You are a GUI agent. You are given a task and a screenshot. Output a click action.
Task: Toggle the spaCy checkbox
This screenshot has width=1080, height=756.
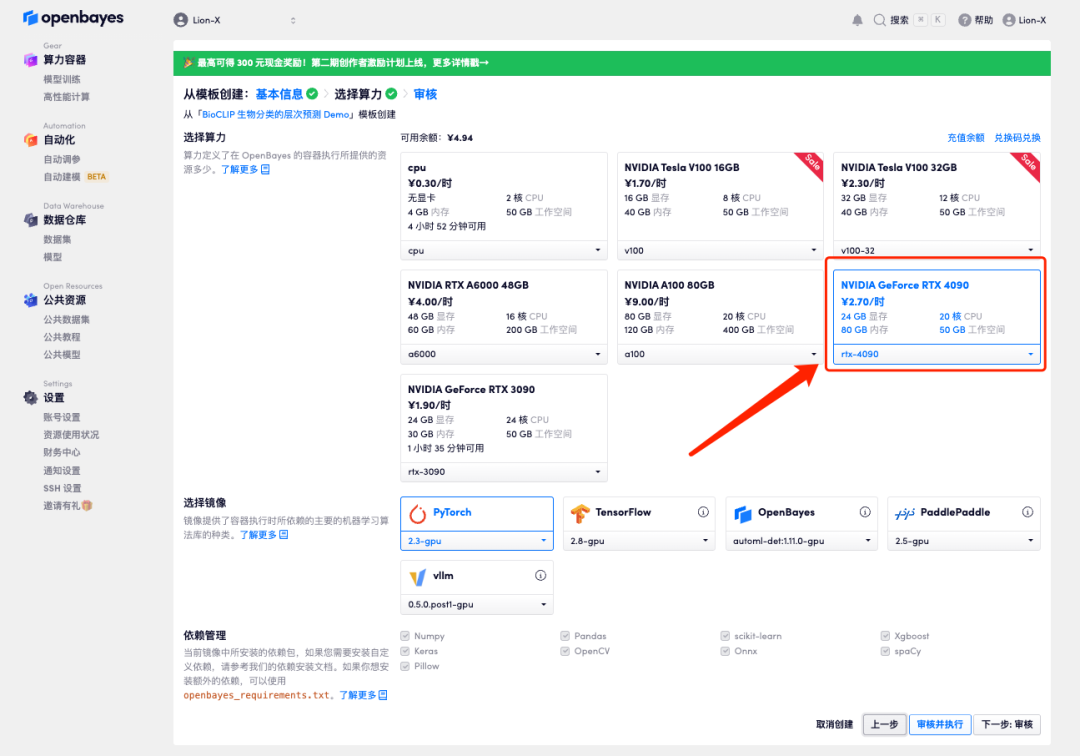(885, 651)
